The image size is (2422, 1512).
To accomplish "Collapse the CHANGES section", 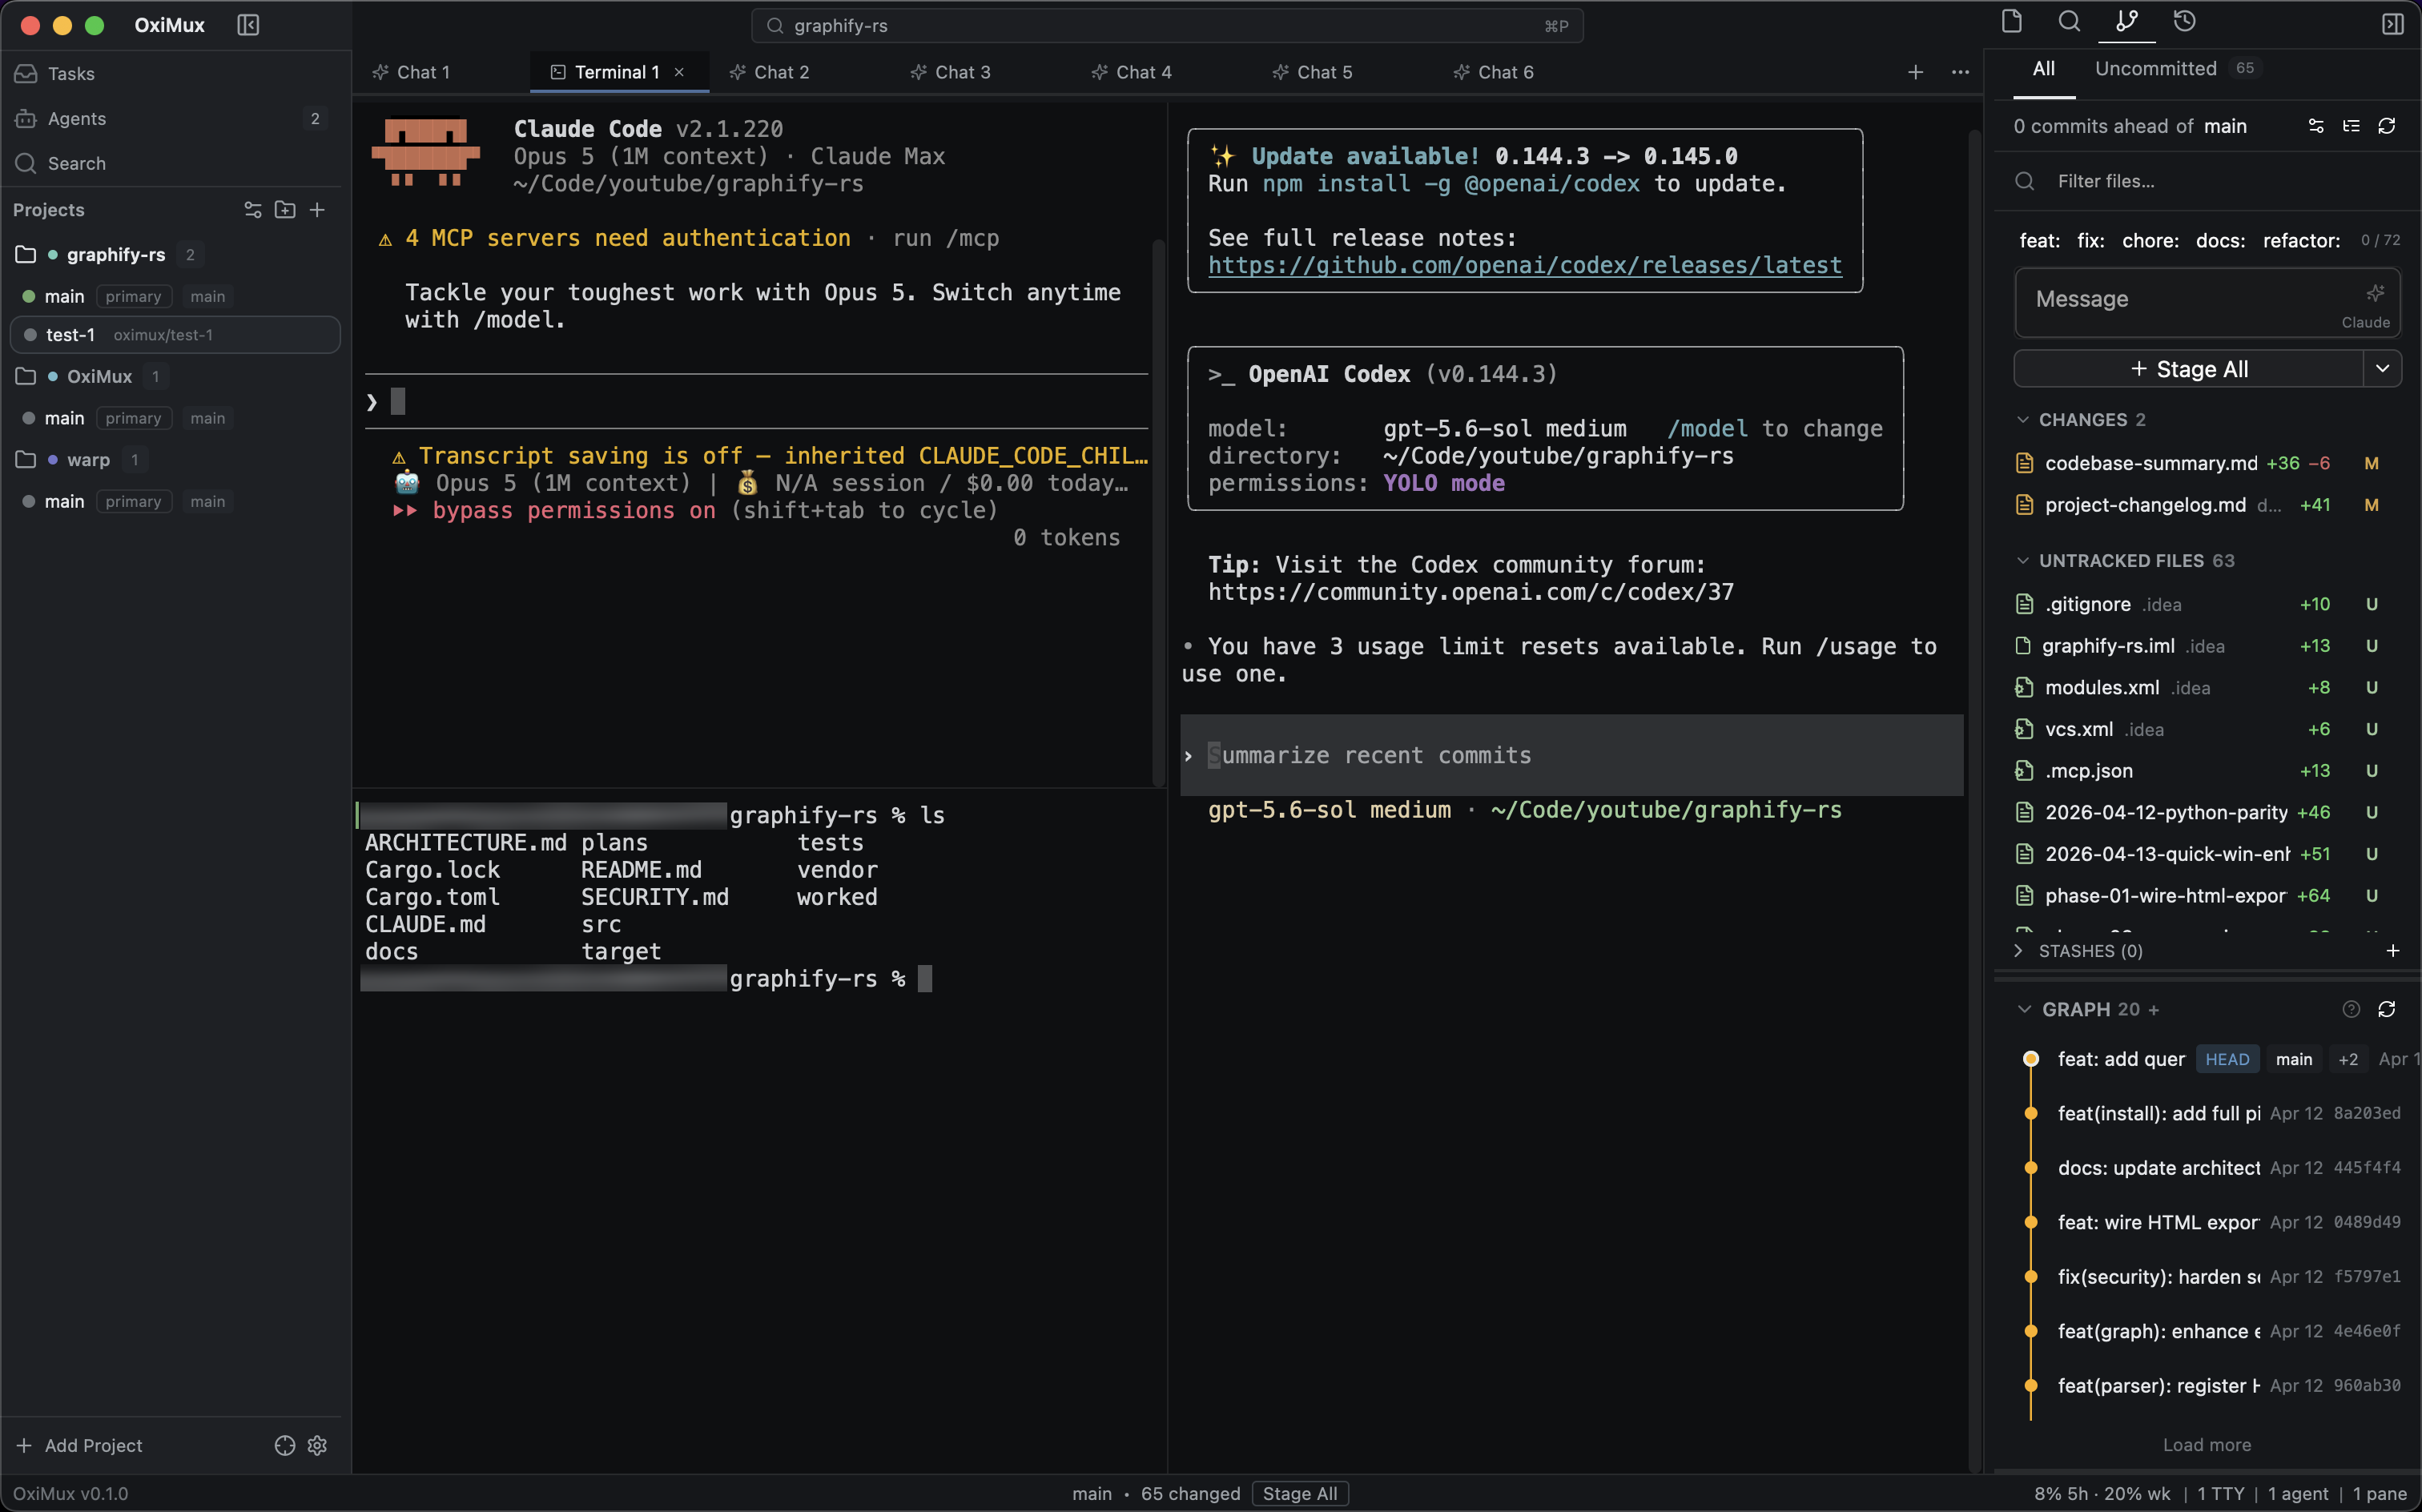I will point(2023,420).
